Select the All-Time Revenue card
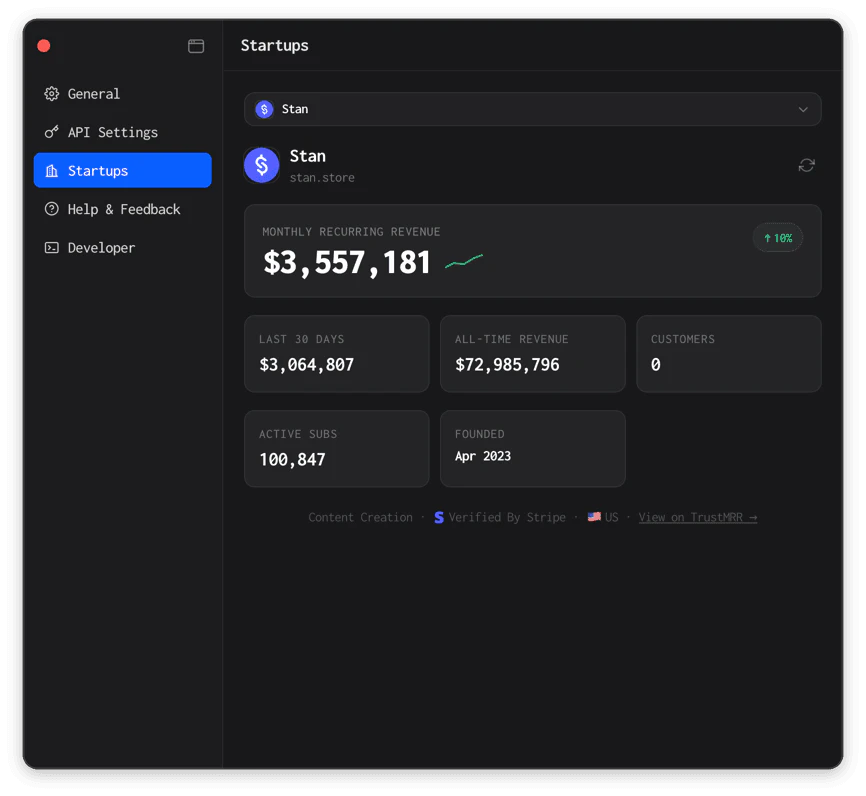866x796 pixels. click(532, 354)
